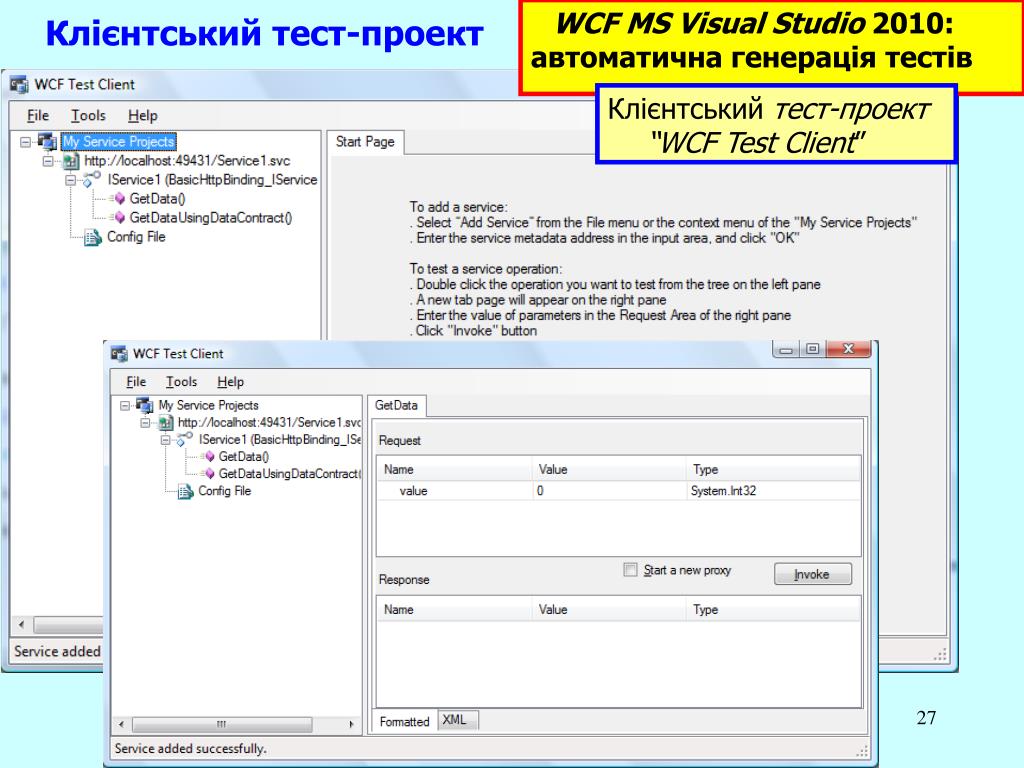This screenshot has height=768, width=1024.
Task: Click resize grip in front window status bar
Action: [x=863, y=750]
